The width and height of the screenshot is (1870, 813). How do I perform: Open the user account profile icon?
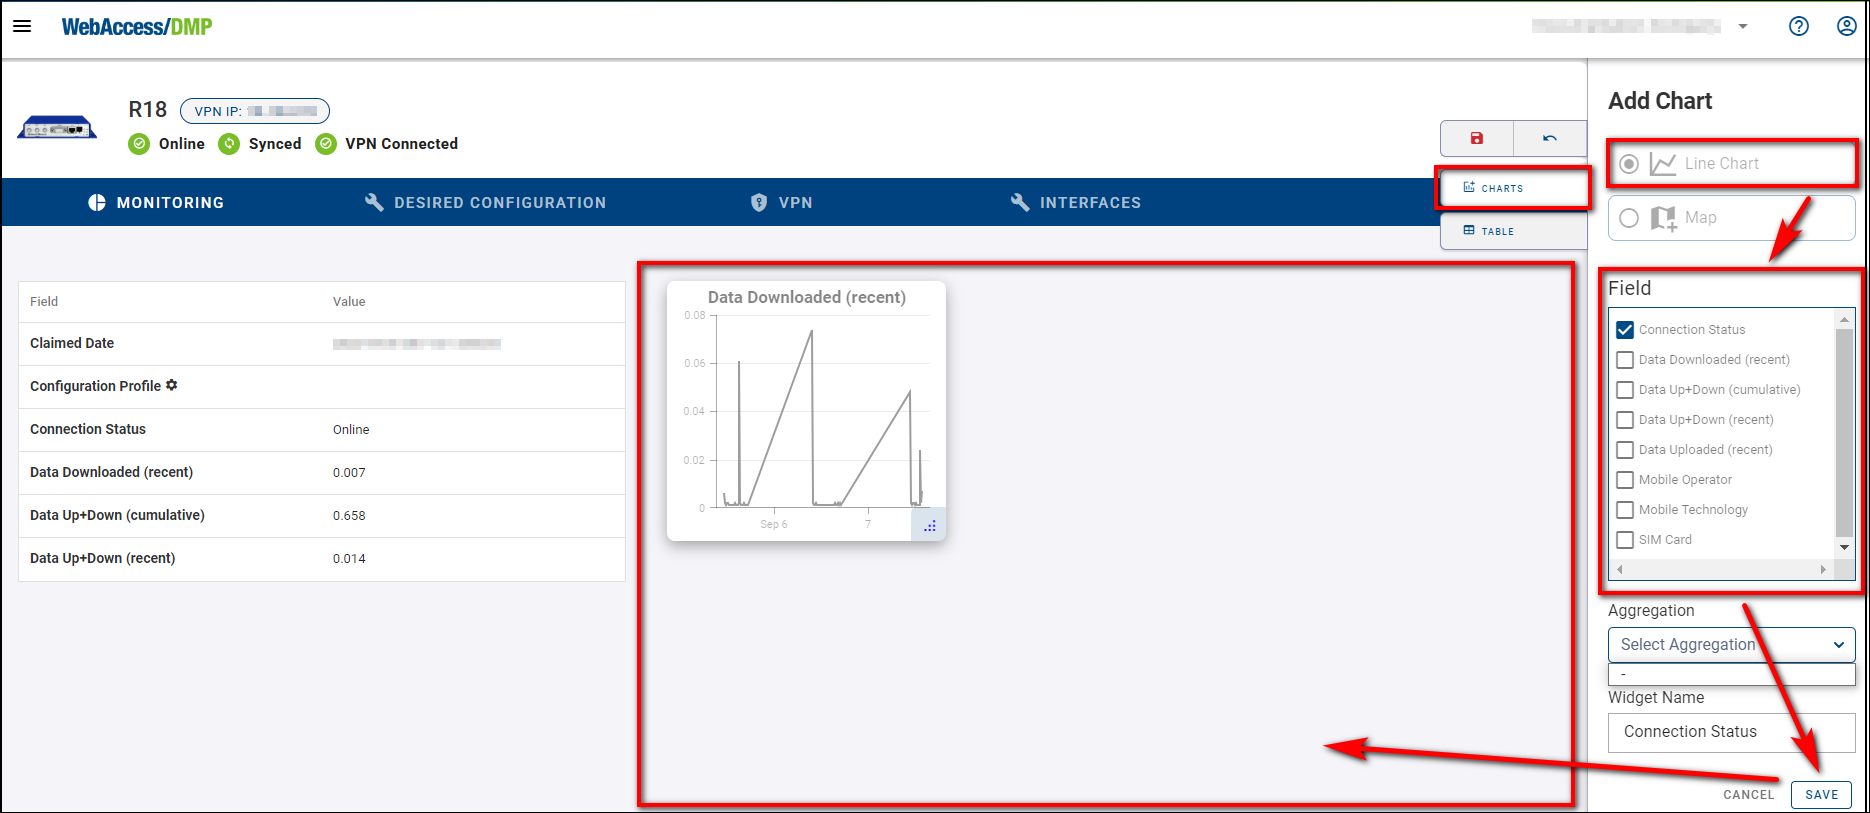[1846, 26]
